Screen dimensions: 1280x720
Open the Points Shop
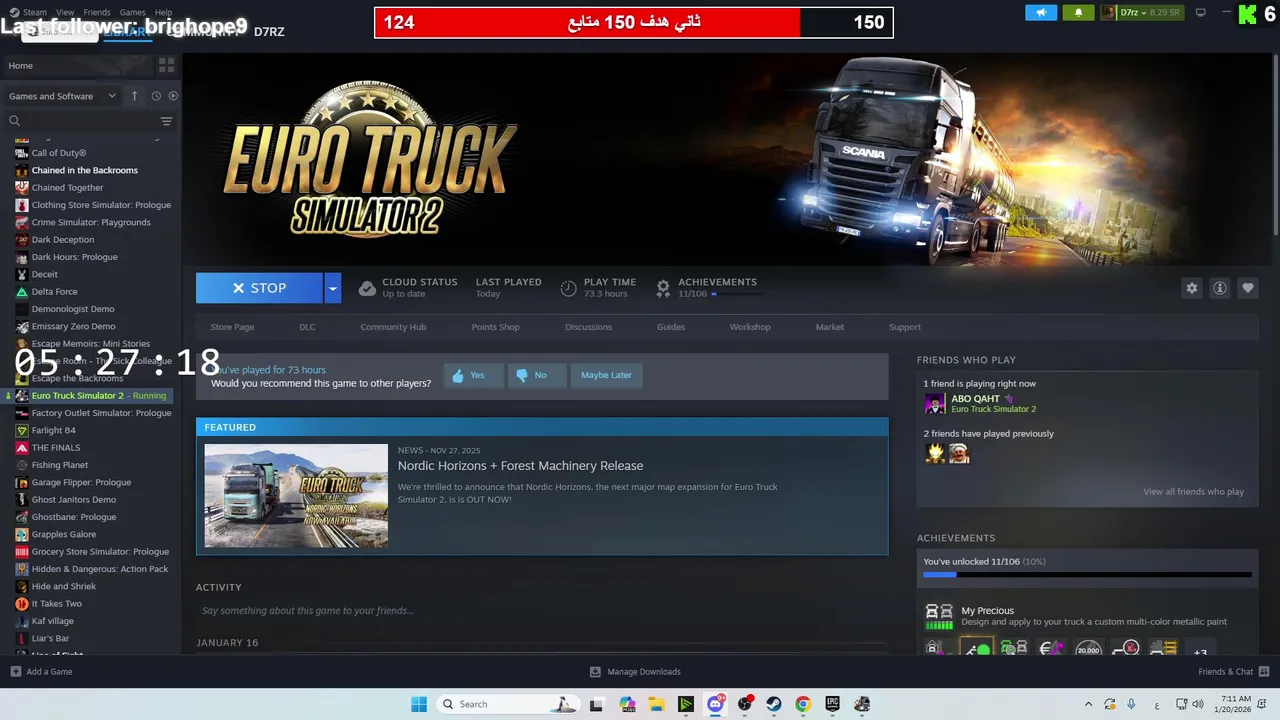[x=495, y=327]
